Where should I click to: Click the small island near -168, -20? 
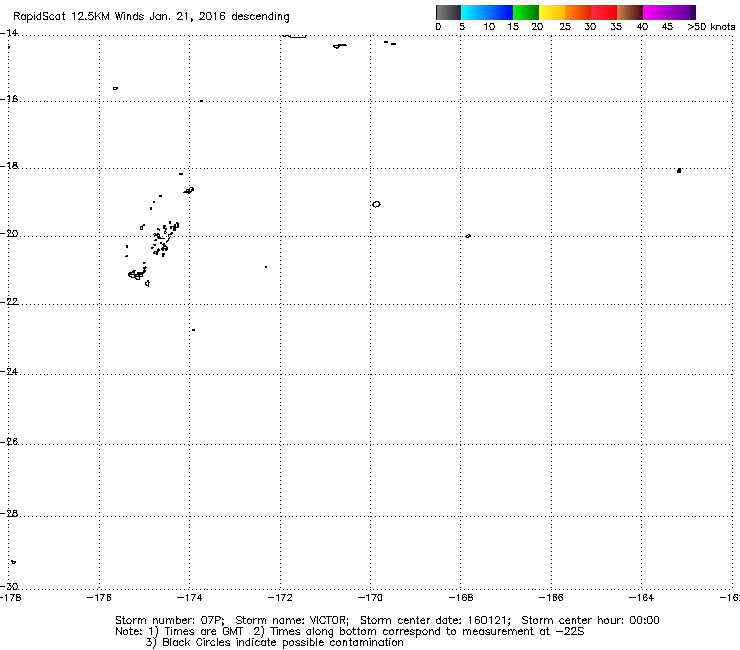click(468, 236)
